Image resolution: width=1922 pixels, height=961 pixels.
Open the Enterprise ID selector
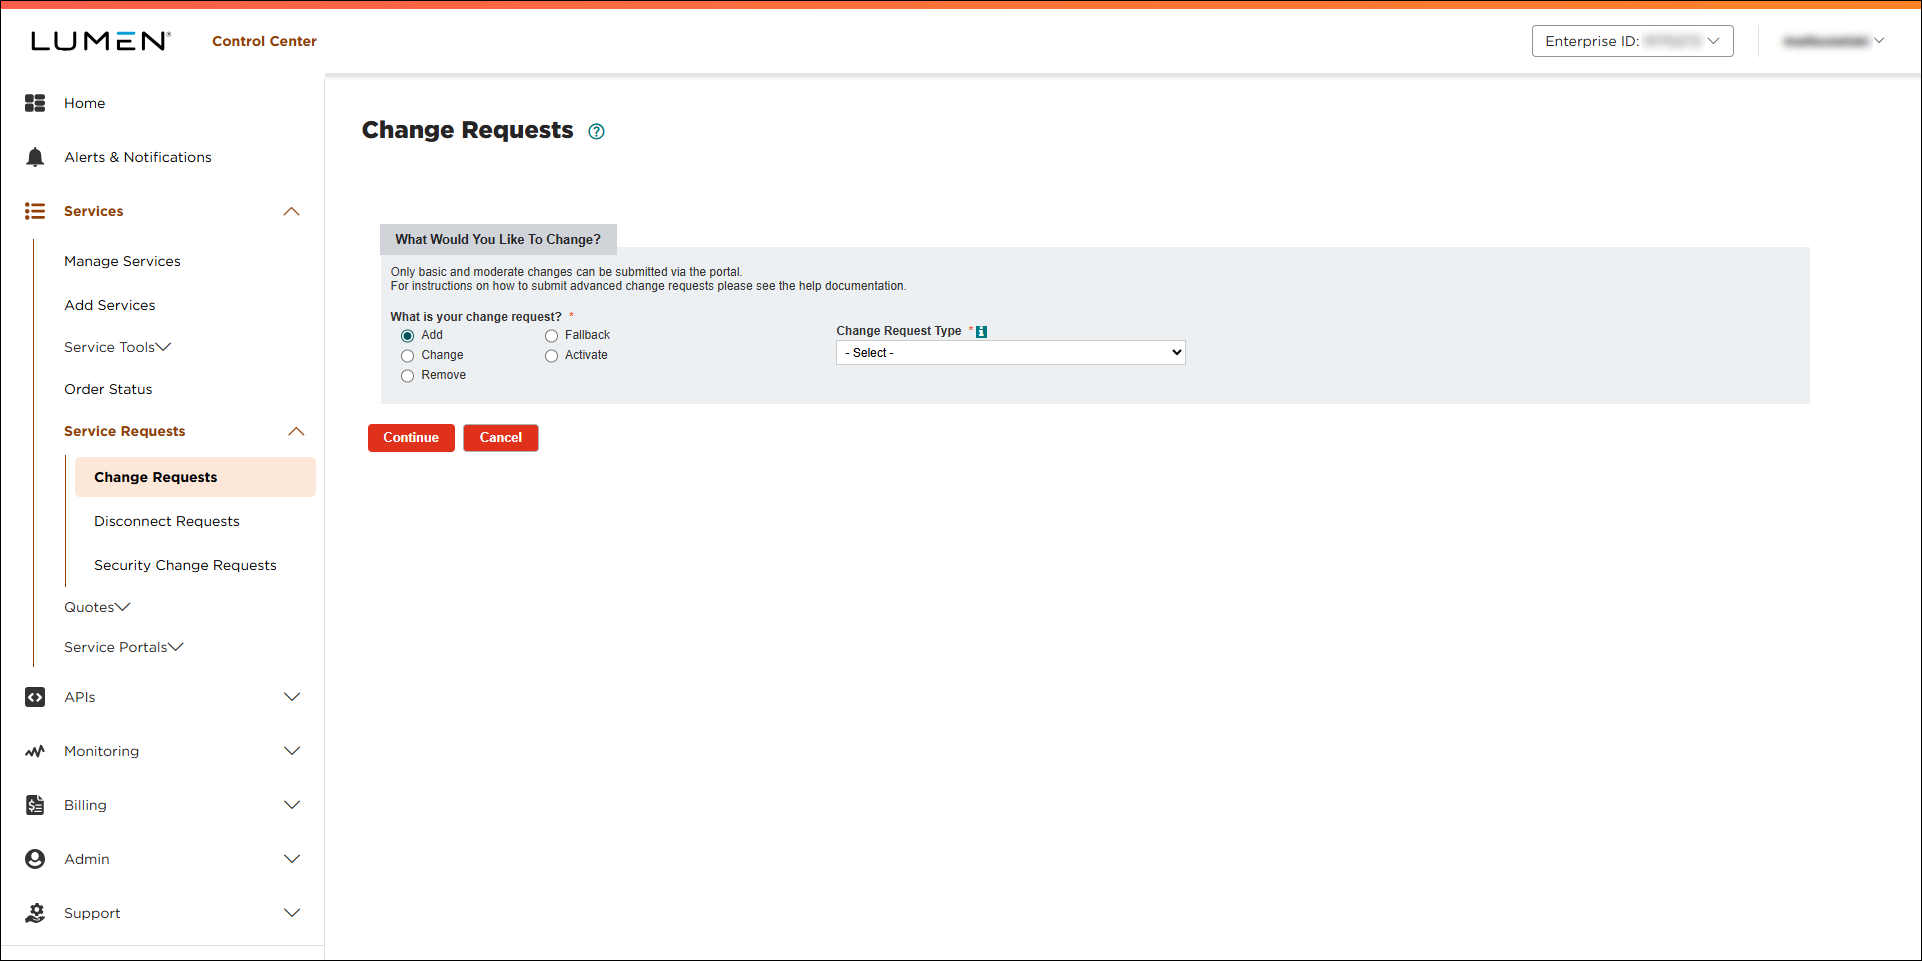pyautogui.click(x=1632, y=41)
